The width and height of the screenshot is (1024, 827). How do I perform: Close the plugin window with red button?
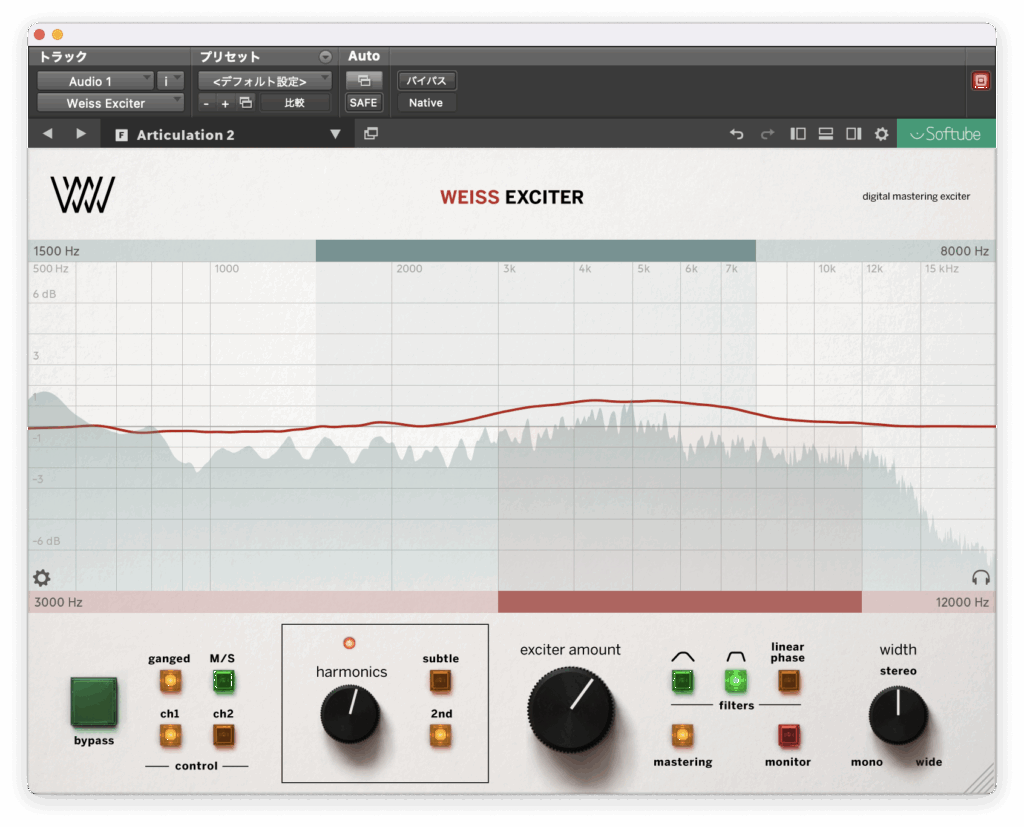39,35
